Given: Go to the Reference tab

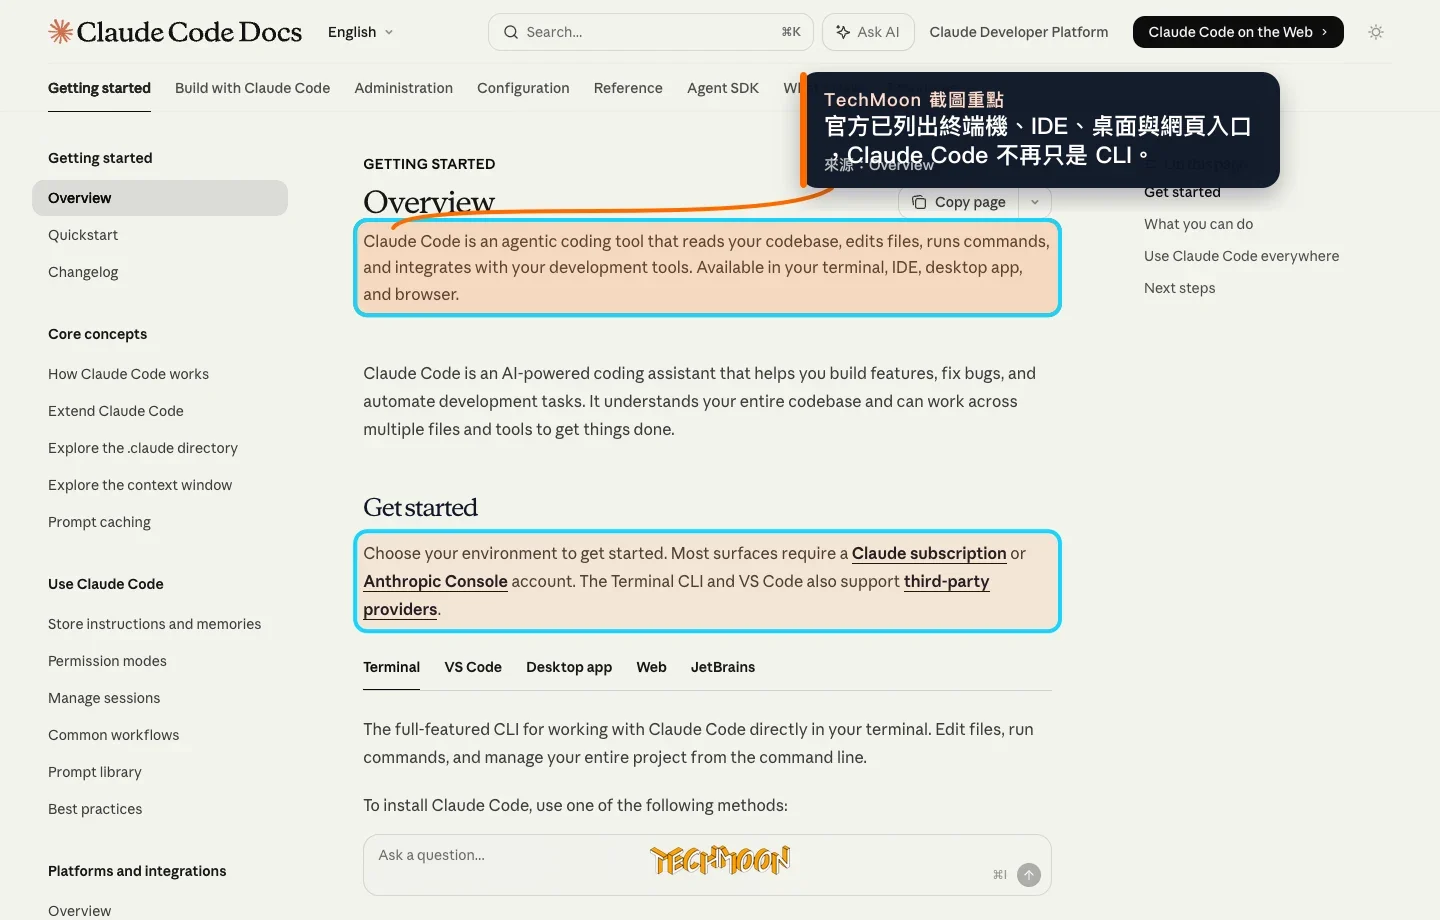Looking at the screenshot, I should [628, 88].
